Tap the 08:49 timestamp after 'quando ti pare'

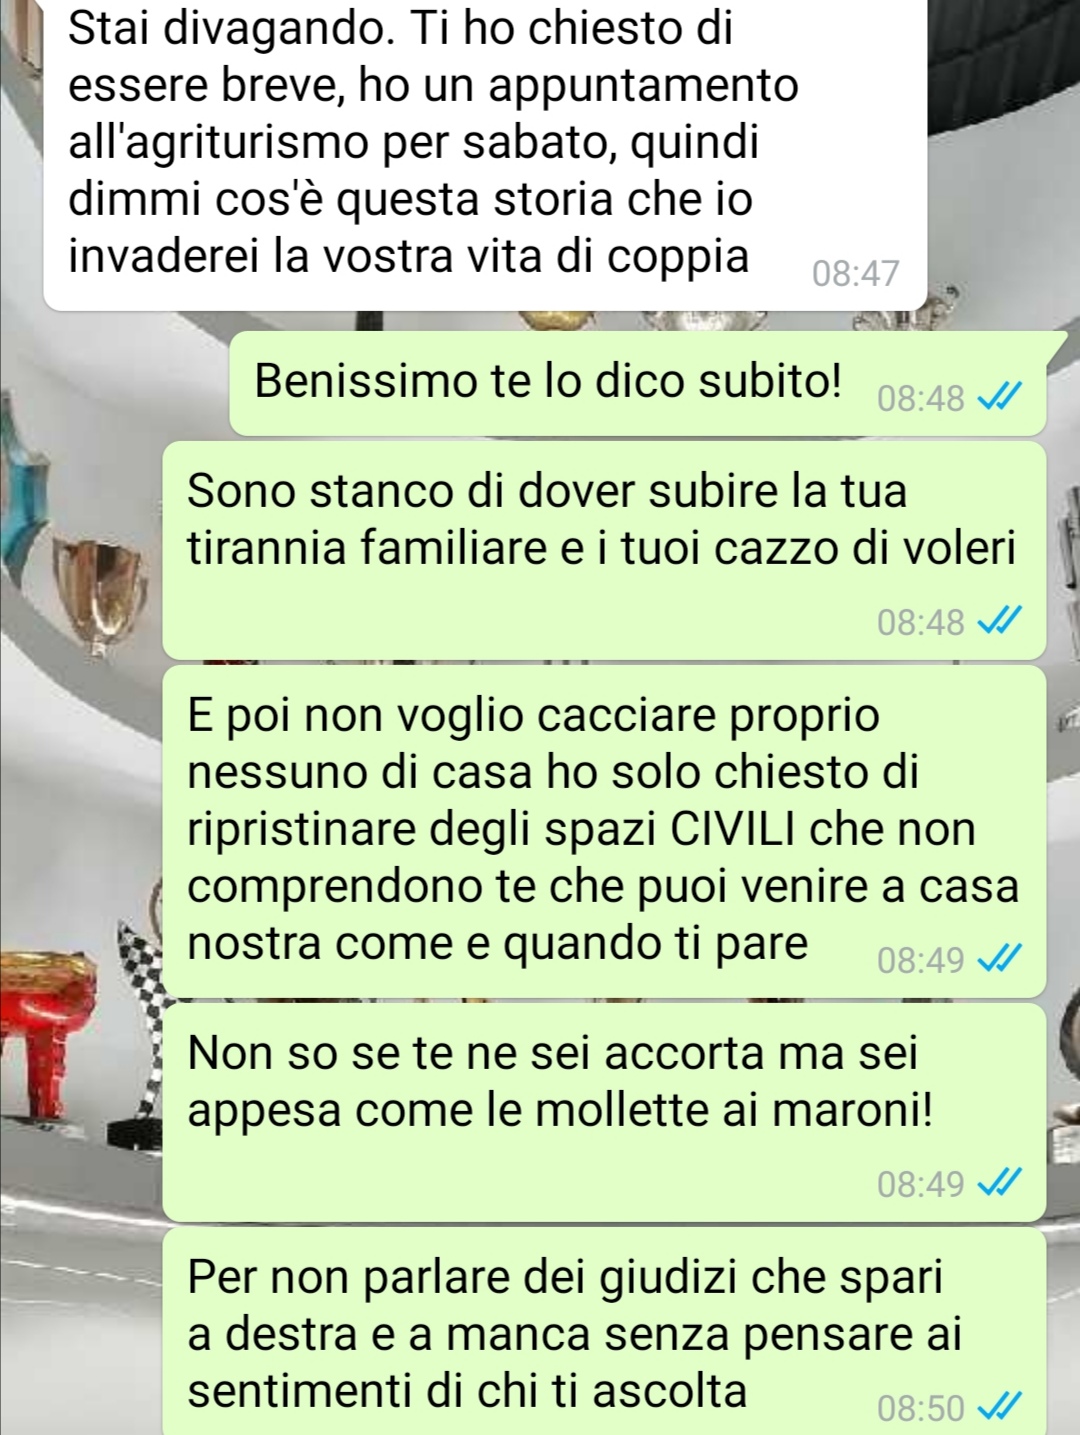[x=920, y=961]
